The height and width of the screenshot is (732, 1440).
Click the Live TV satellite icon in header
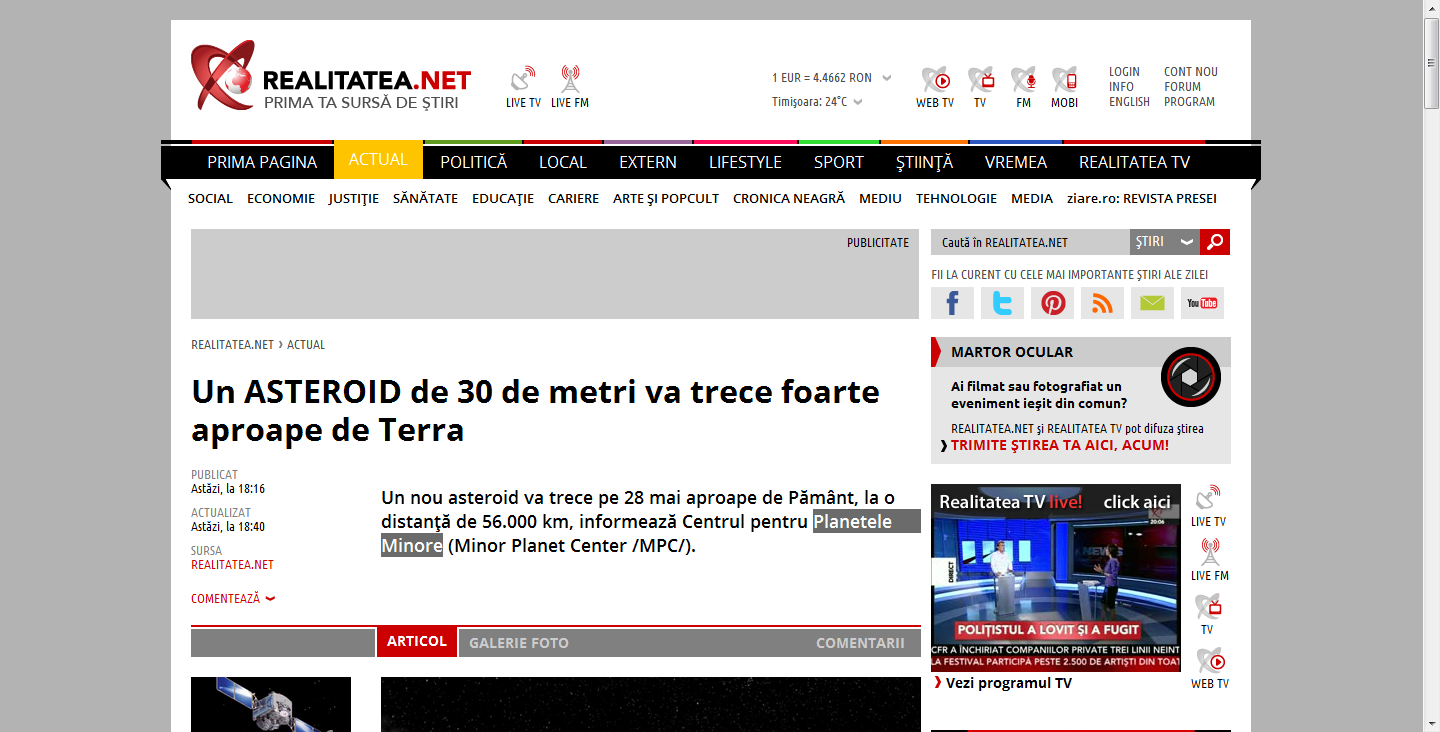[x=523, y=80]
